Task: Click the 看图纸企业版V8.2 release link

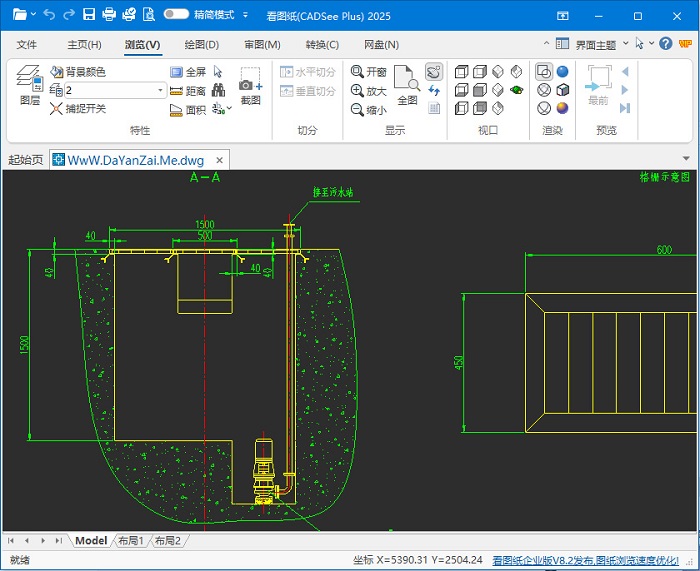Action: click(x=594, y=560)
